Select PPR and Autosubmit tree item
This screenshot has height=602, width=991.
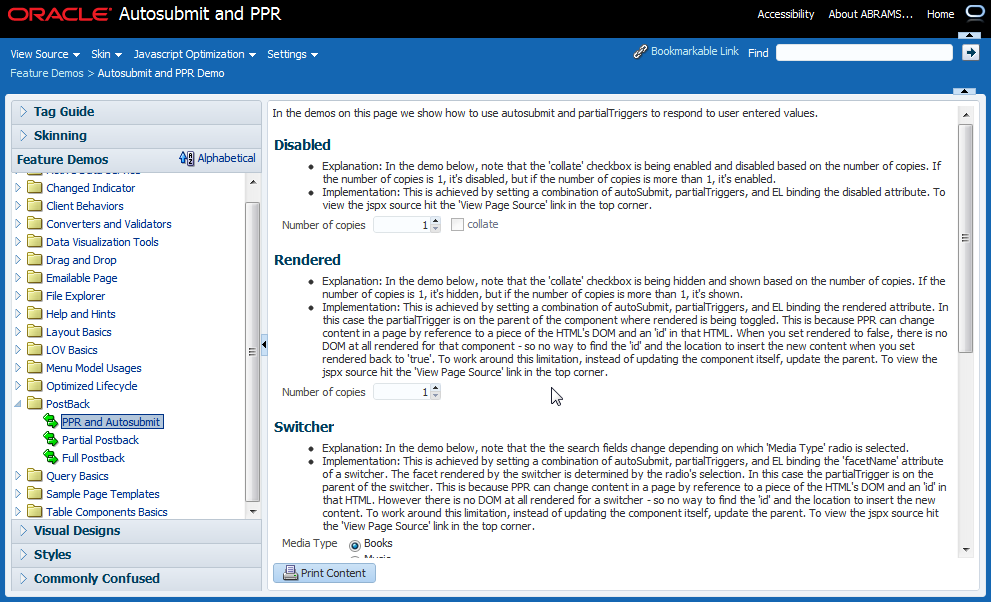111,421
